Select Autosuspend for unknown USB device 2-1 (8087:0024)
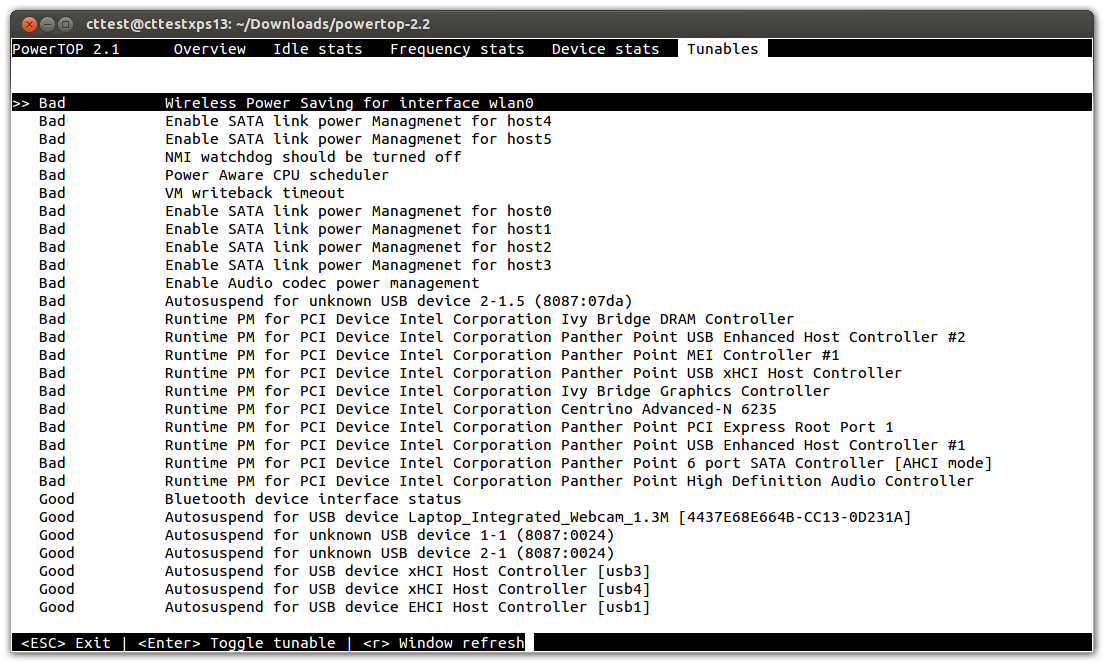 click(x=552, y=553)
